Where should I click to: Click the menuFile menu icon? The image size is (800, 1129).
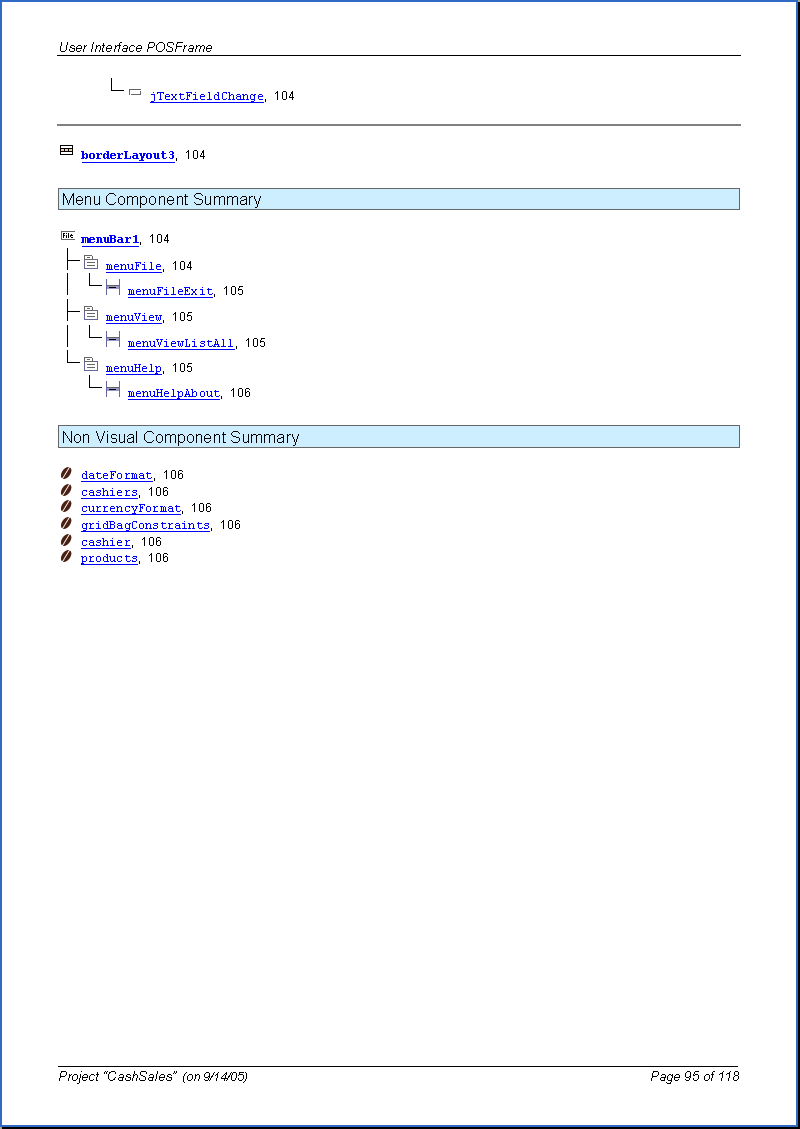click(91, 262)
